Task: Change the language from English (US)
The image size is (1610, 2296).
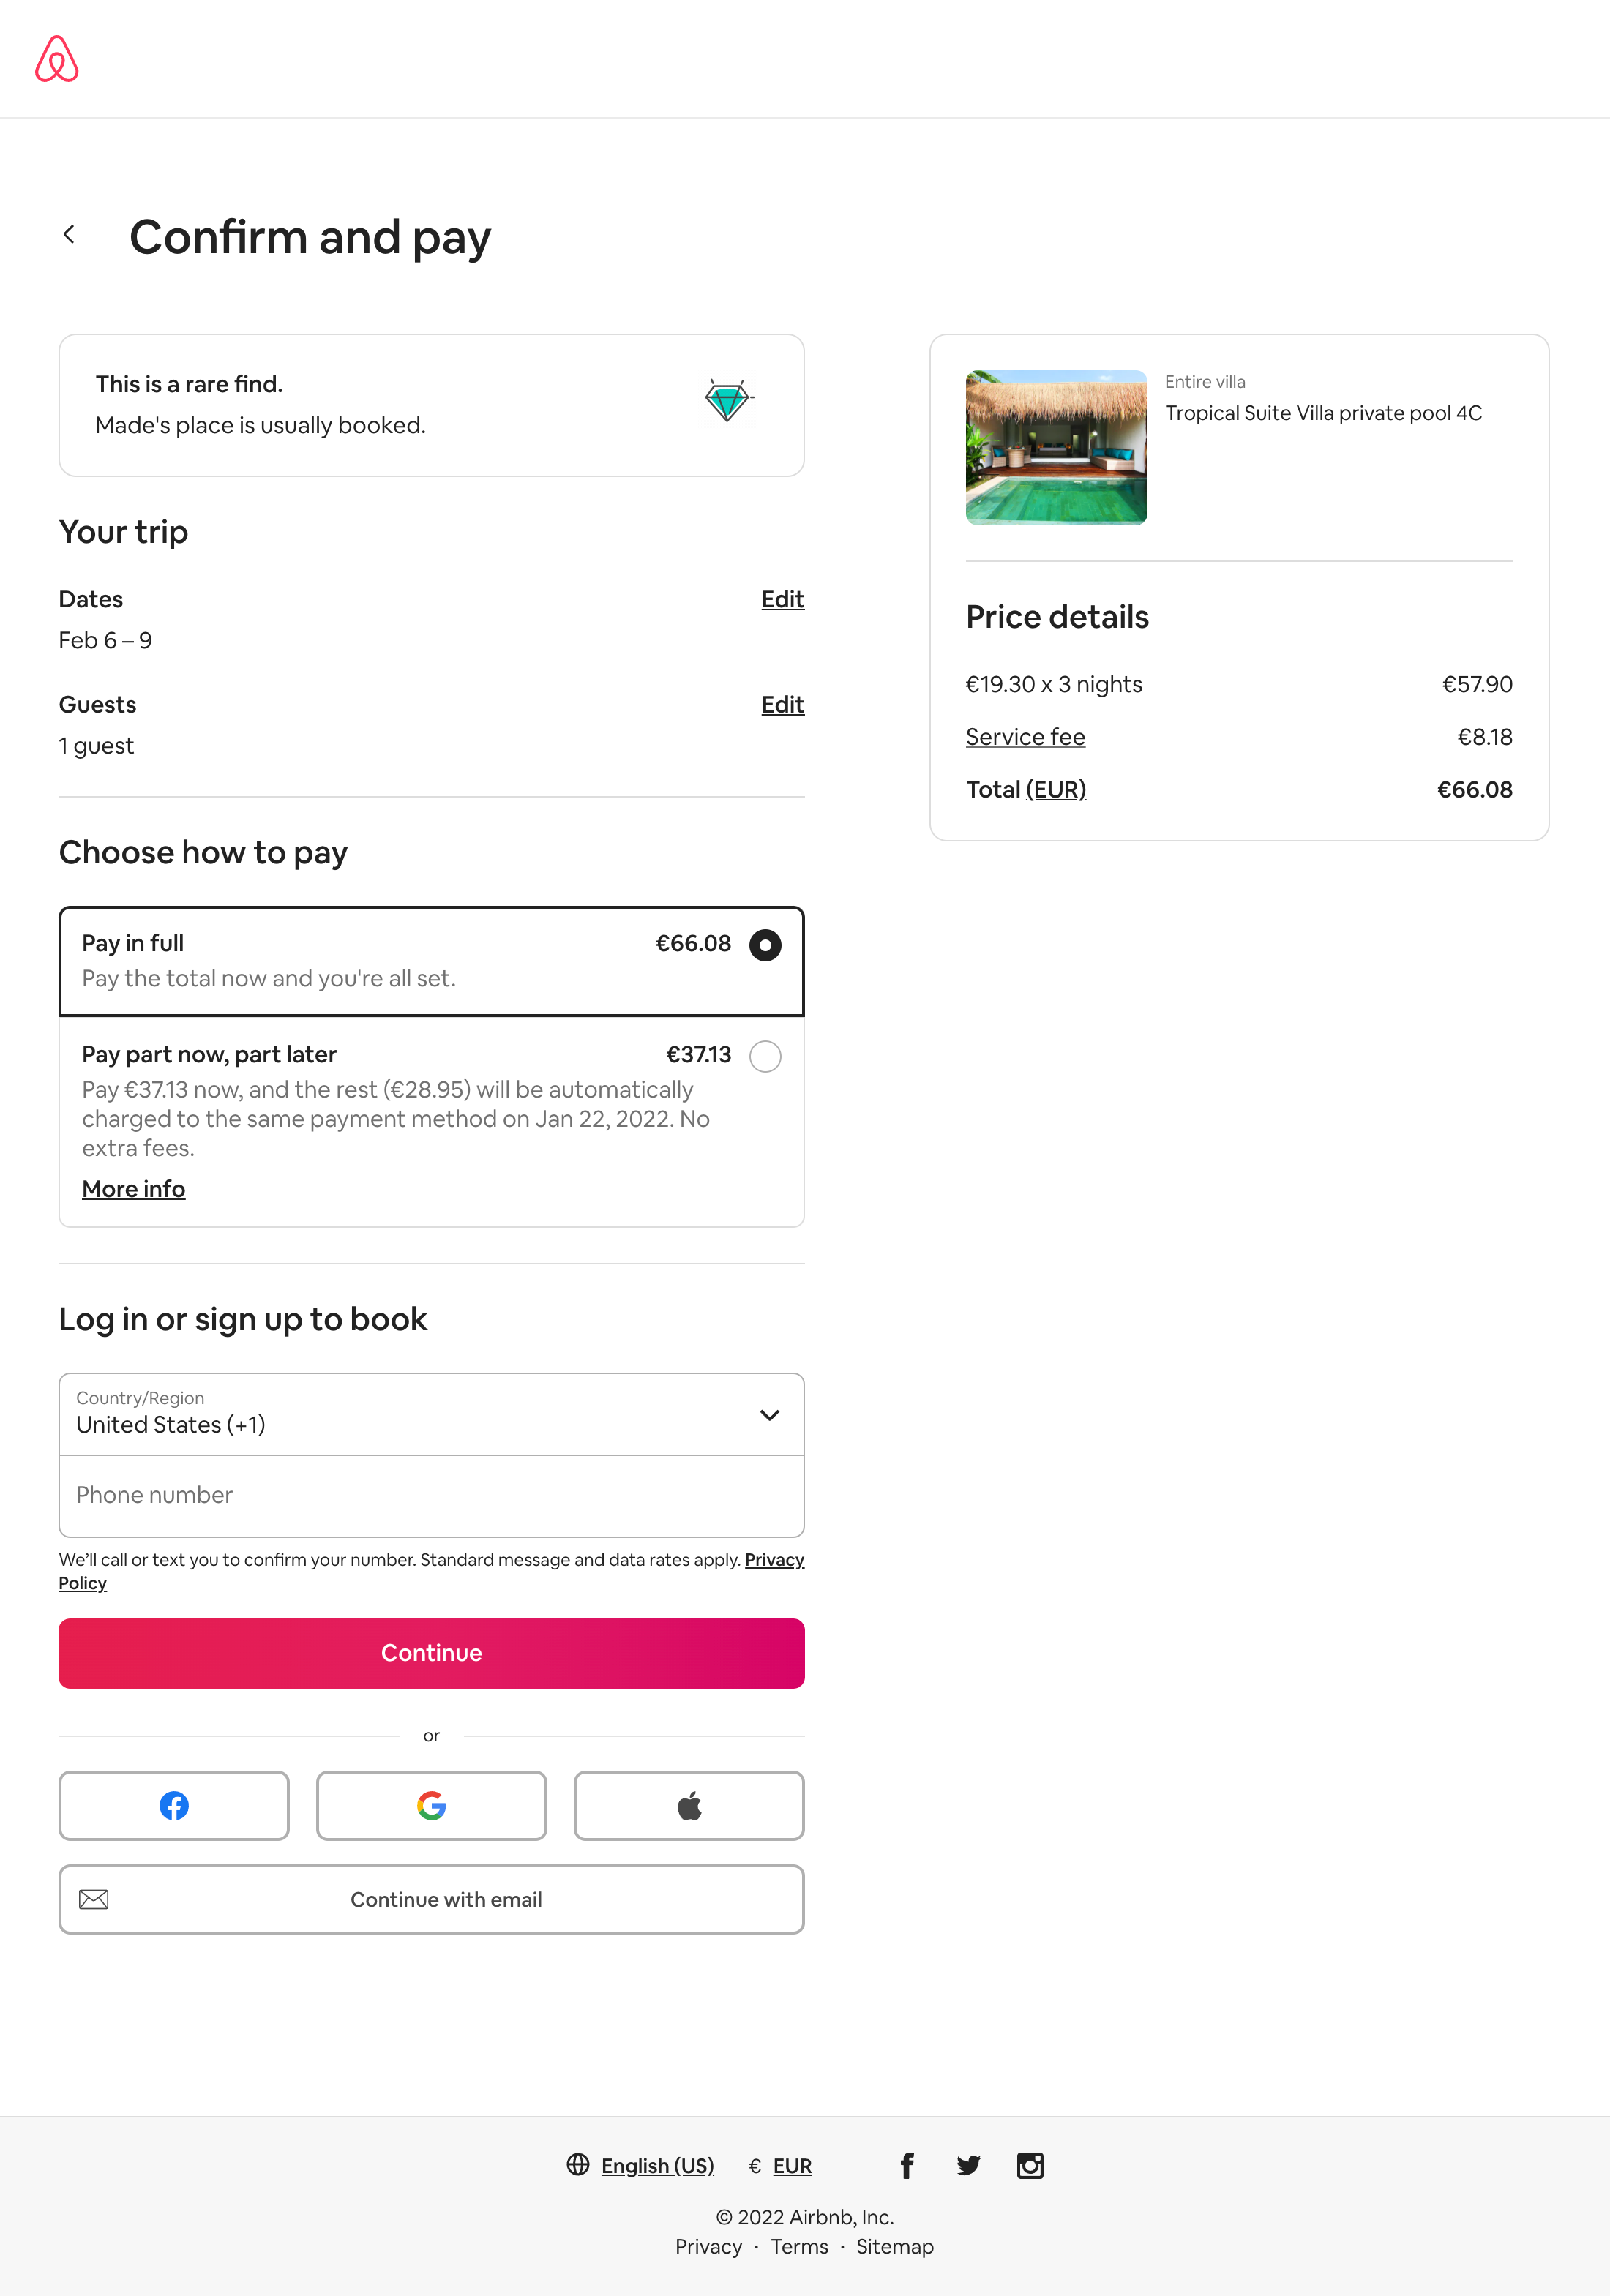Action: [657, 2165]
